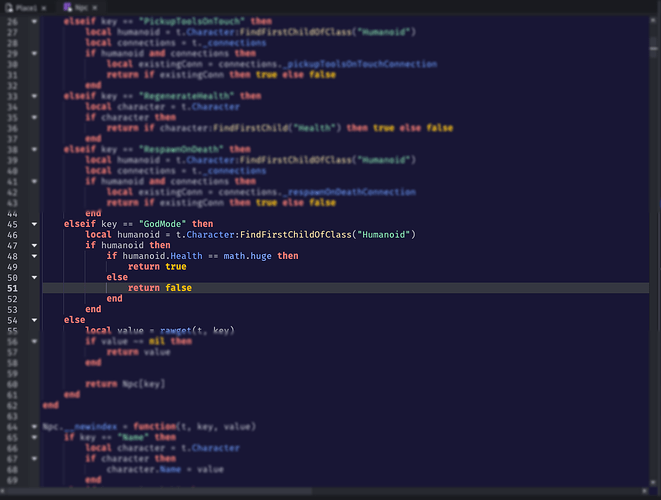
Task: Click 'if humanoid then' on line 47
Action: coord(128,245)
